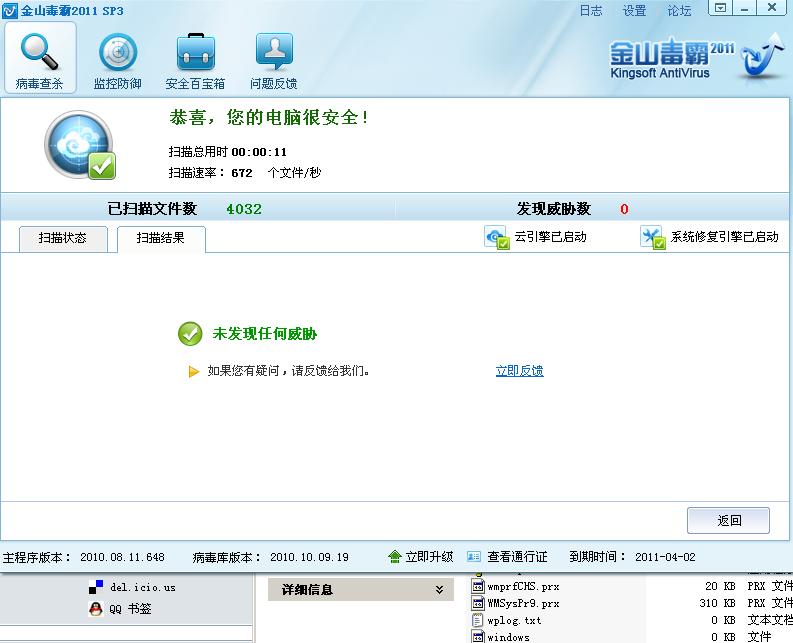Collapse the 详细信息 details panel

[x=439, y=591]
